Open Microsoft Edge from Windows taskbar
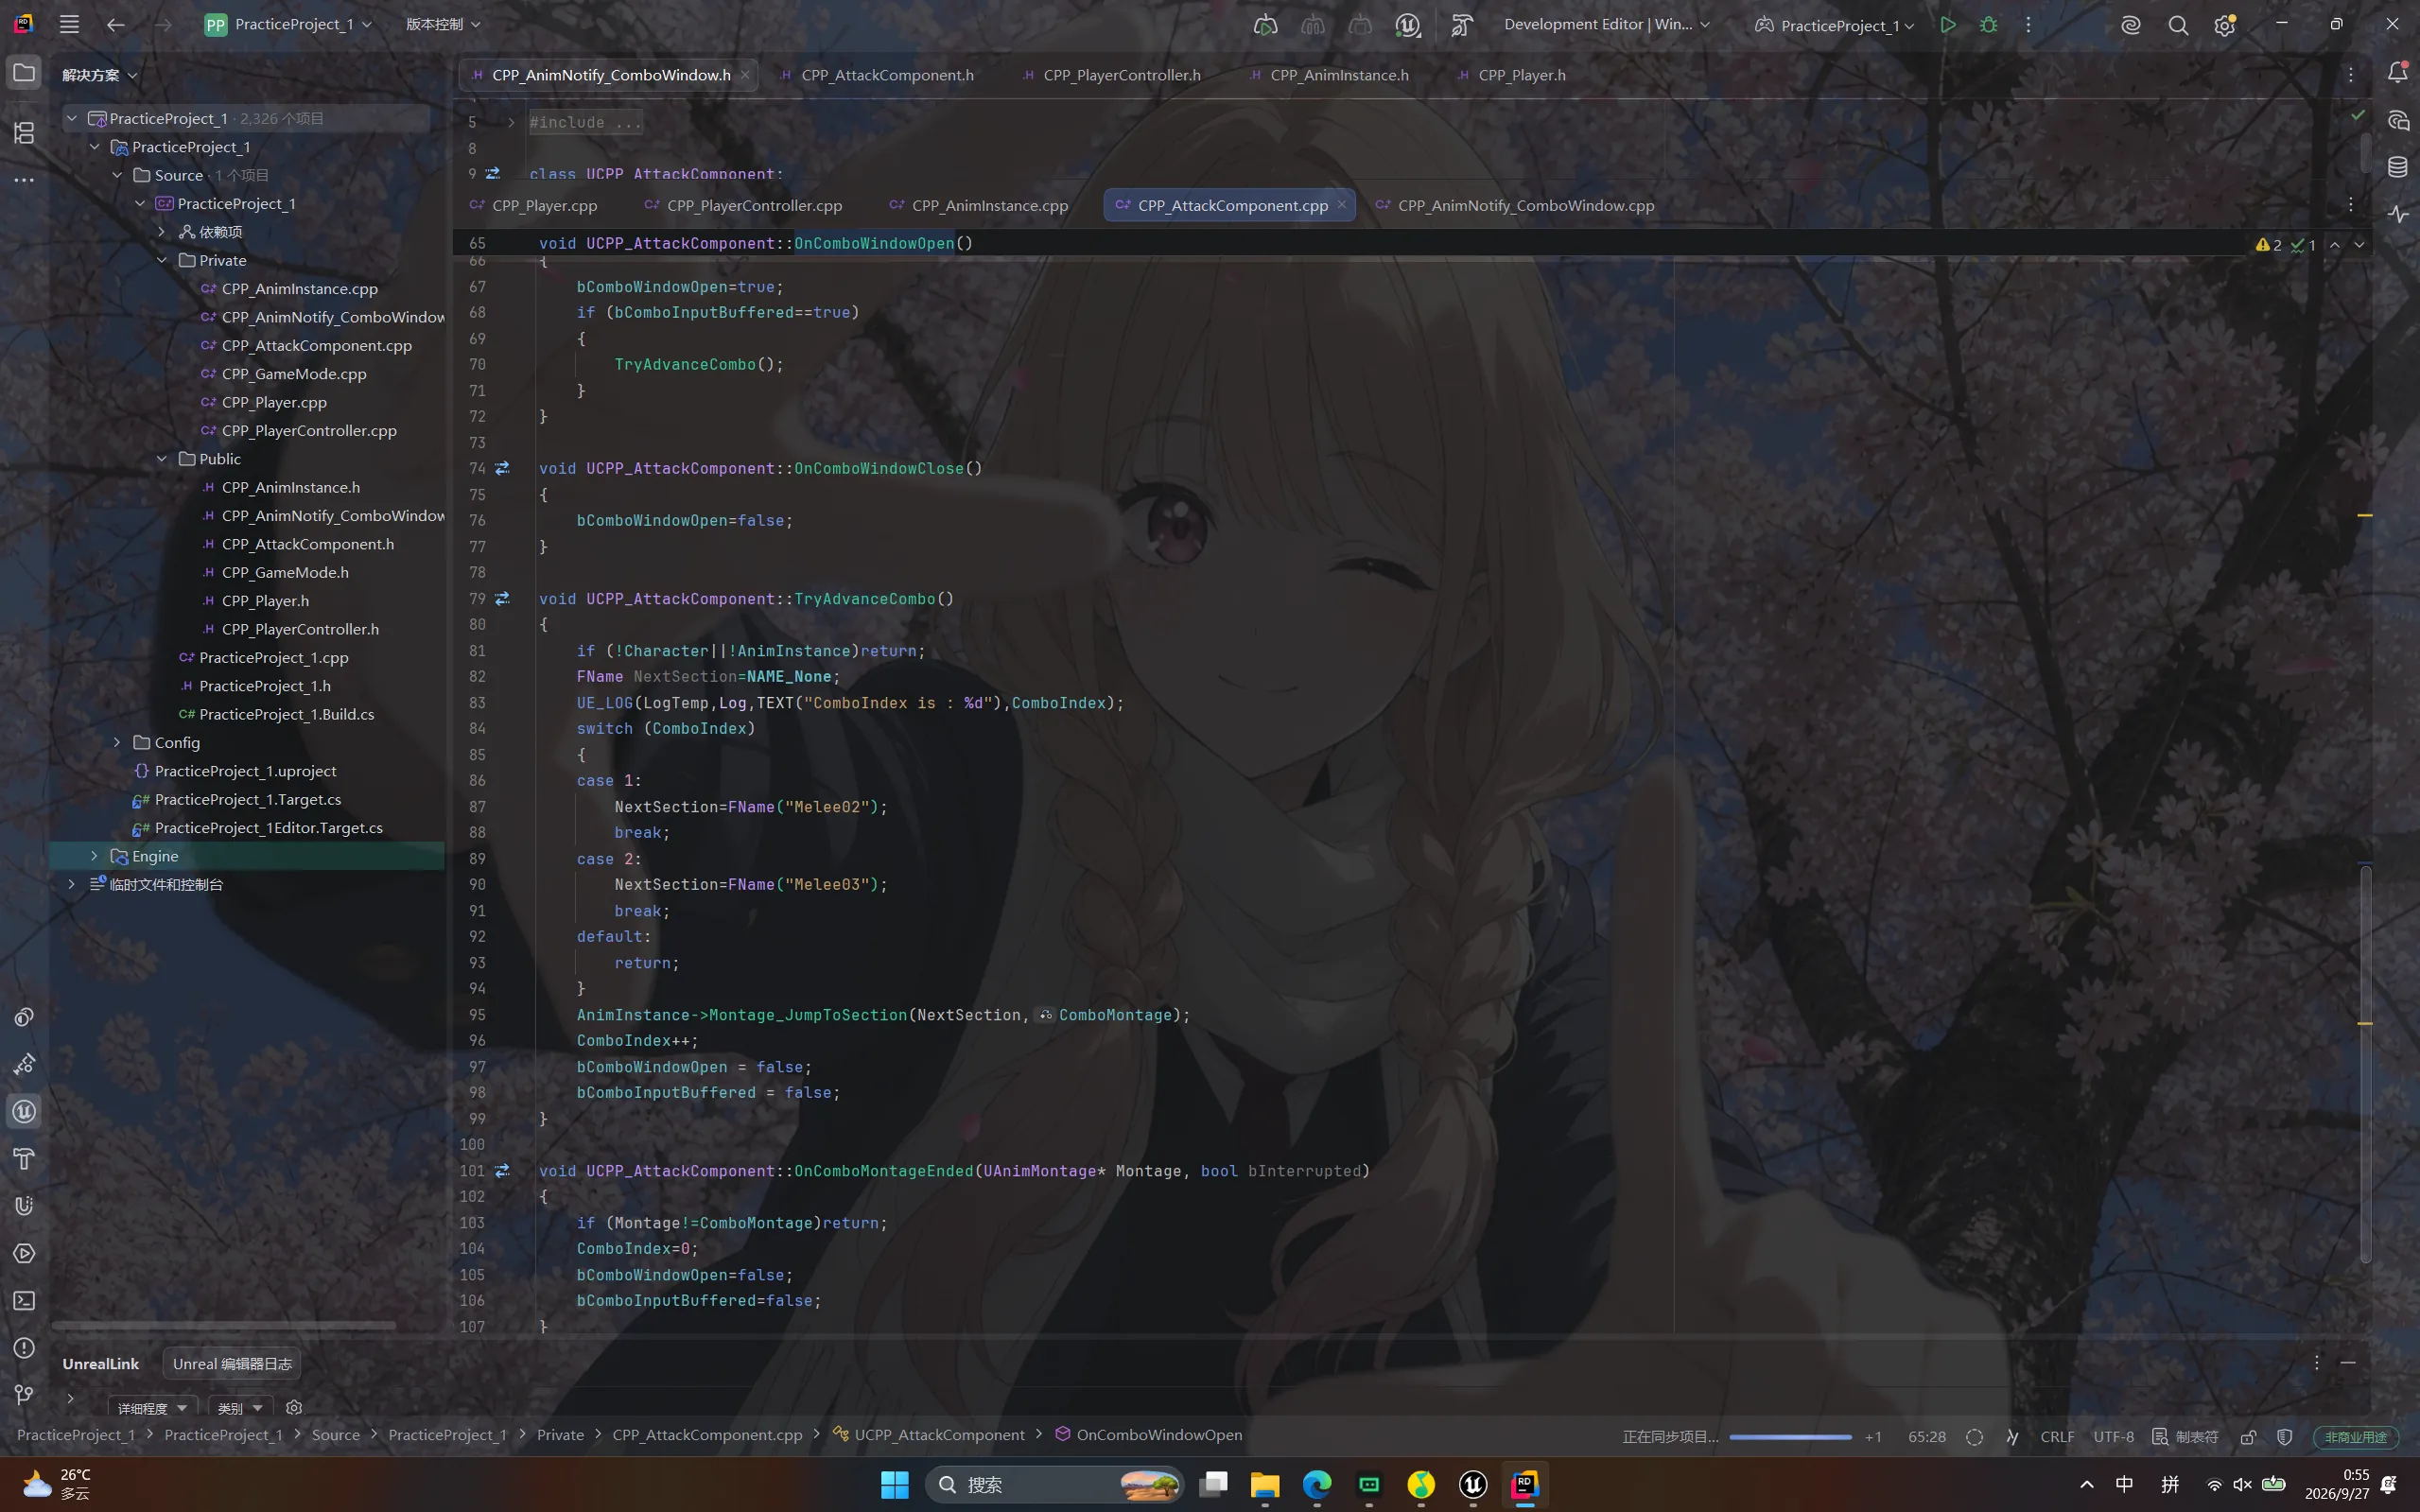2420x1512 pixels. click(1316, 1485)
